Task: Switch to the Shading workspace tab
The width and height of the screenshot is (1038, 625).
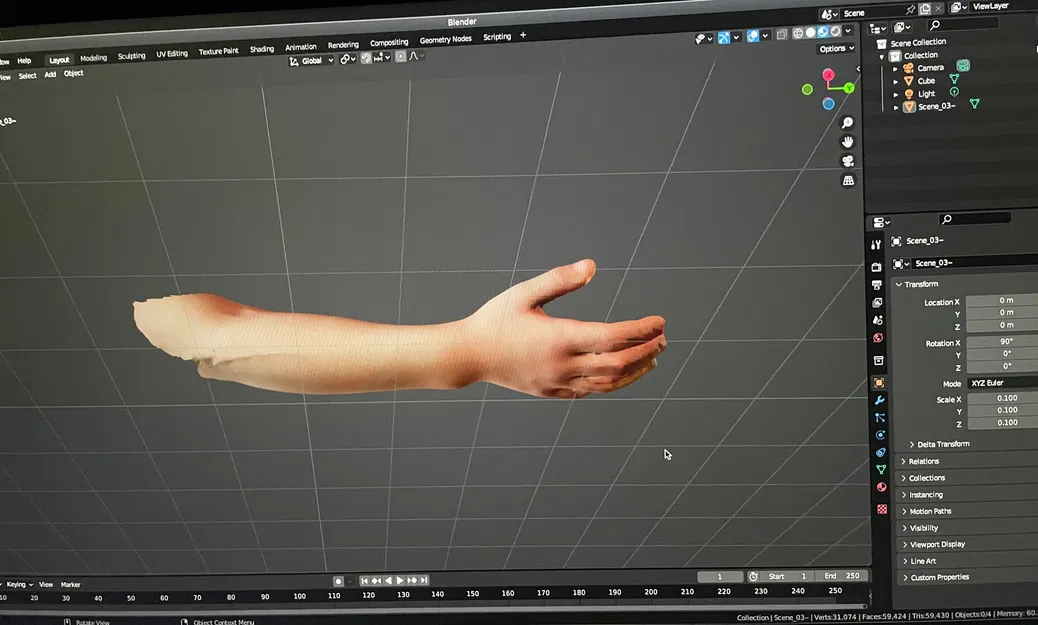Action: pyautogui.click(x=261, y=49)
